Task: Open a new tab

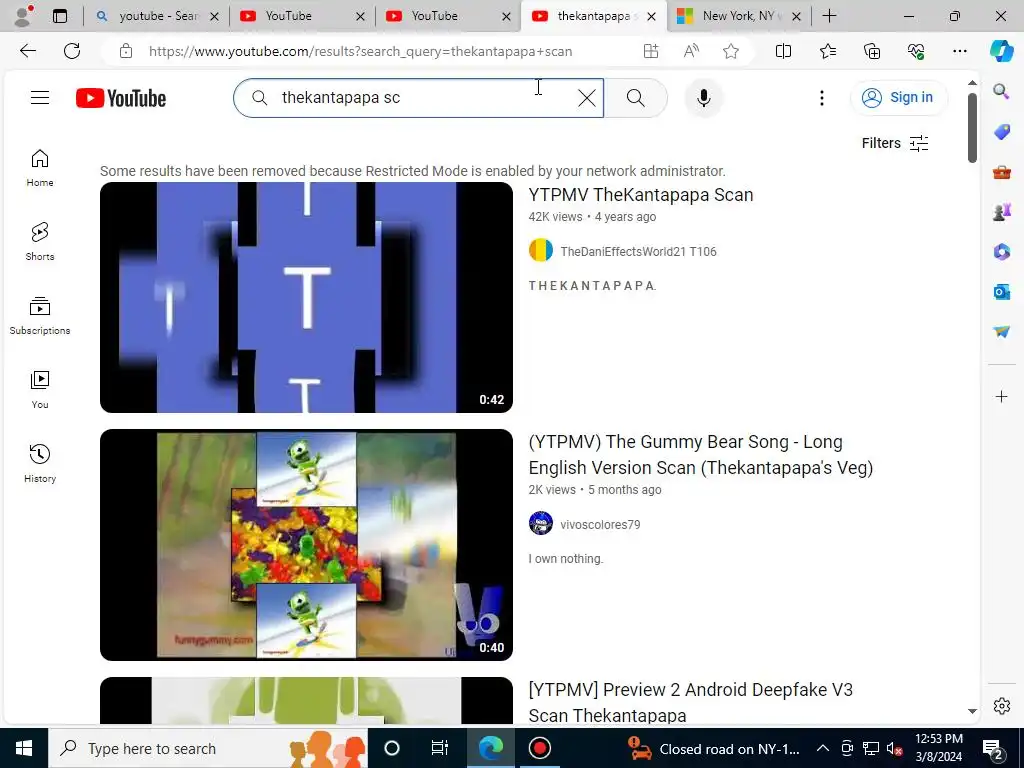Action: [829, 16]
